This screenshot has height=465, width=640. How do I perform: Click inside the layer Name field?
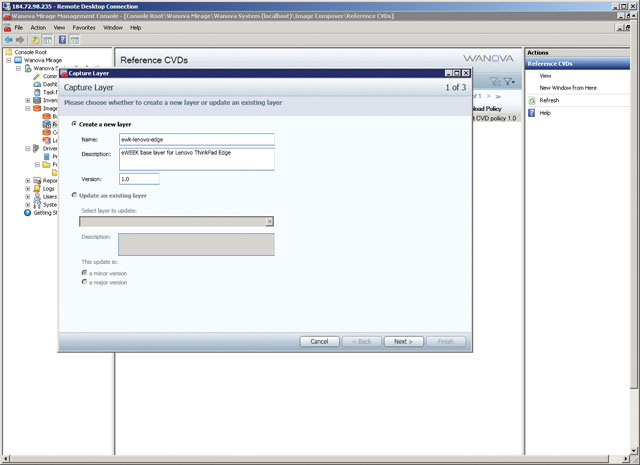tap(197, 139)
